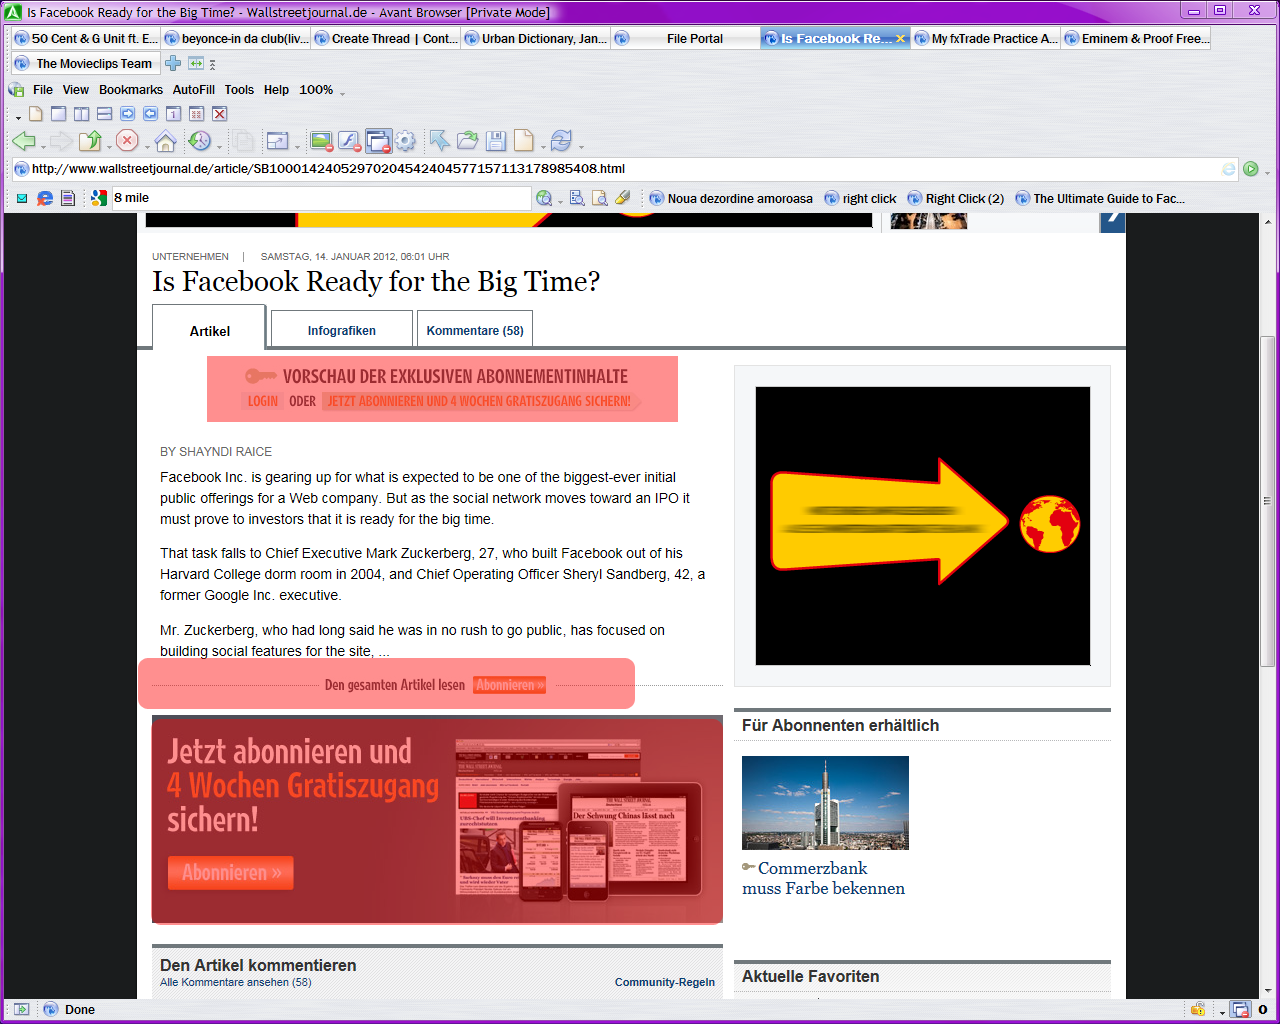1280x1024 pixels.
Task: Open dropdown arrow beside Go button
Action: click(1267, 172)
